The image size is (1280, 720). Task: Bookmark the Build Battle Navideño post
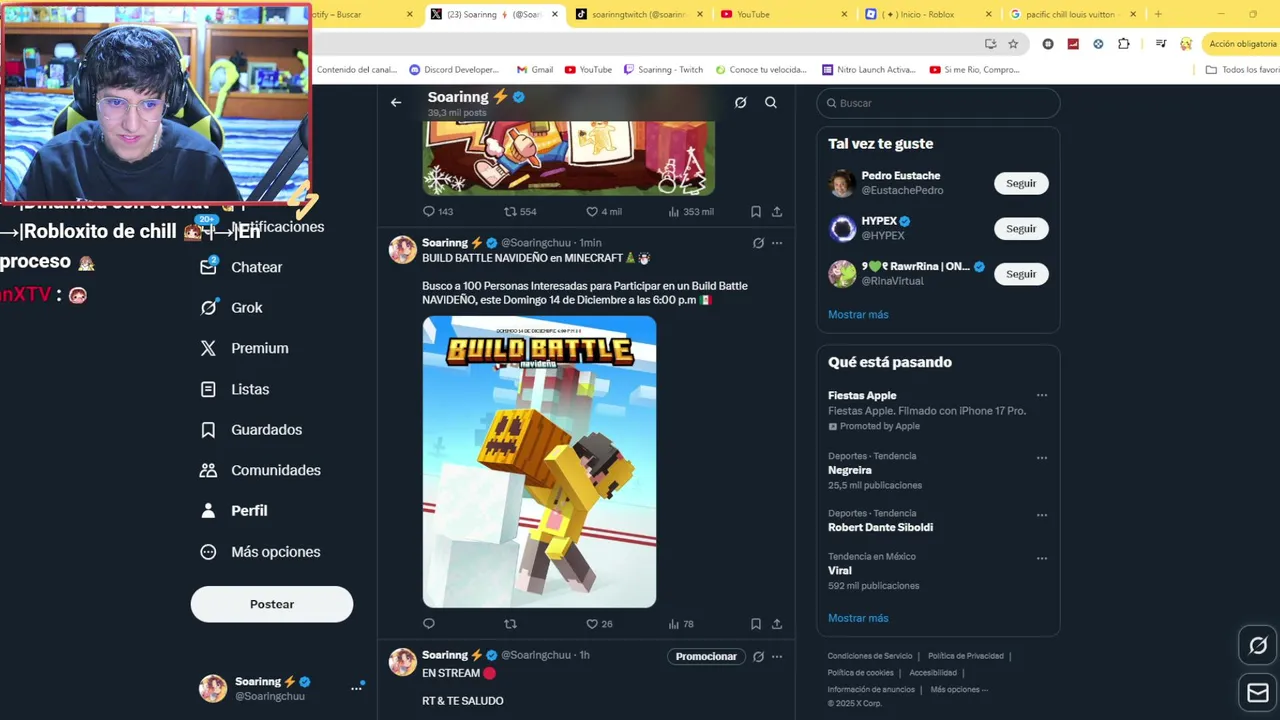point(756,624)
